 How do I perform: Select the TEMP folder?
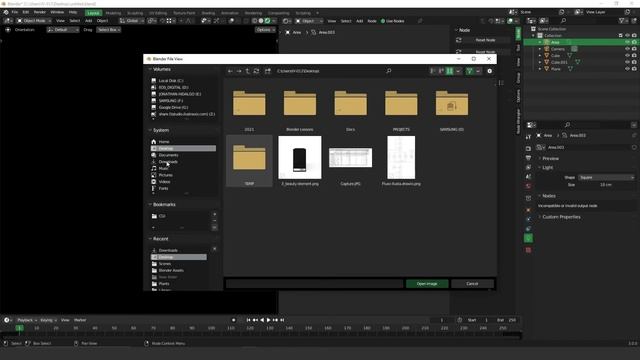pyautogui.click(x=249, y=161)
